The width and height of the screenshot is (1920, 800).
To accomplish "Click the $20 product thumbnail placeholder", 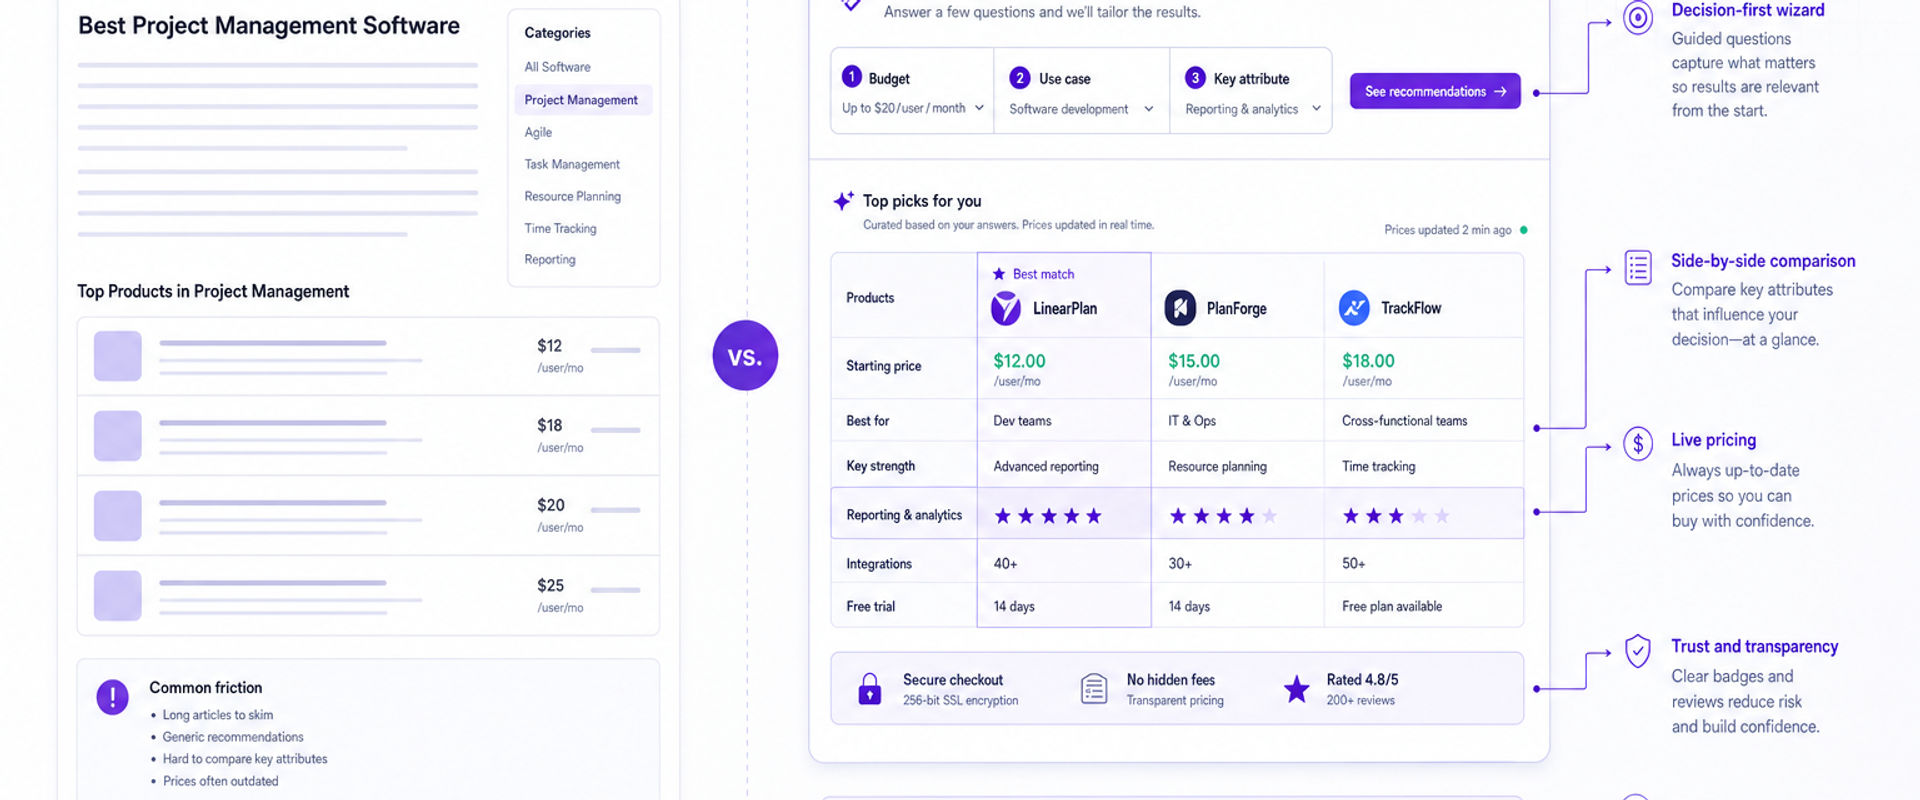I will pyautogui.click(x=118, y=516).
